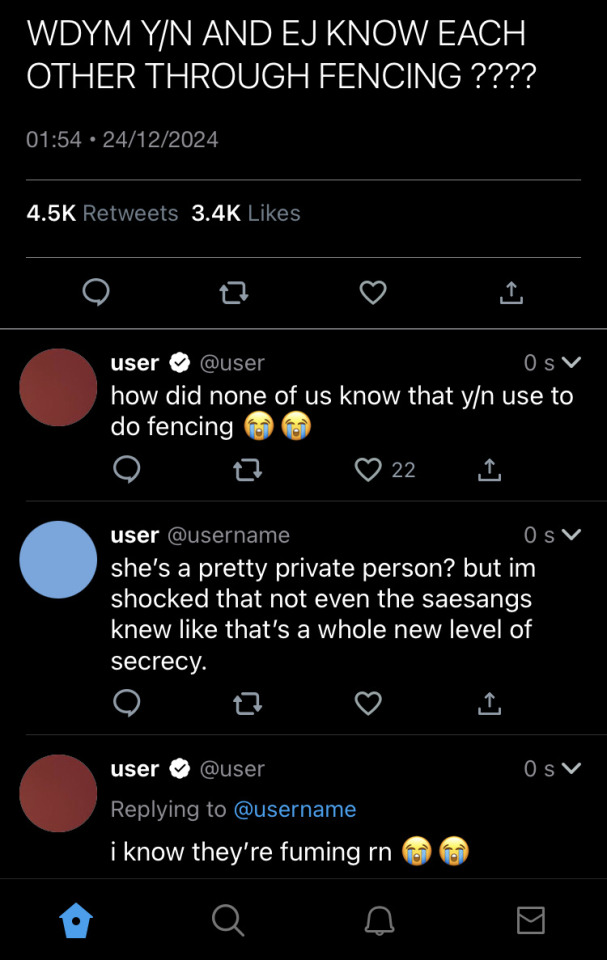Retweet the 'pretty private person' reply

[247, 704]
